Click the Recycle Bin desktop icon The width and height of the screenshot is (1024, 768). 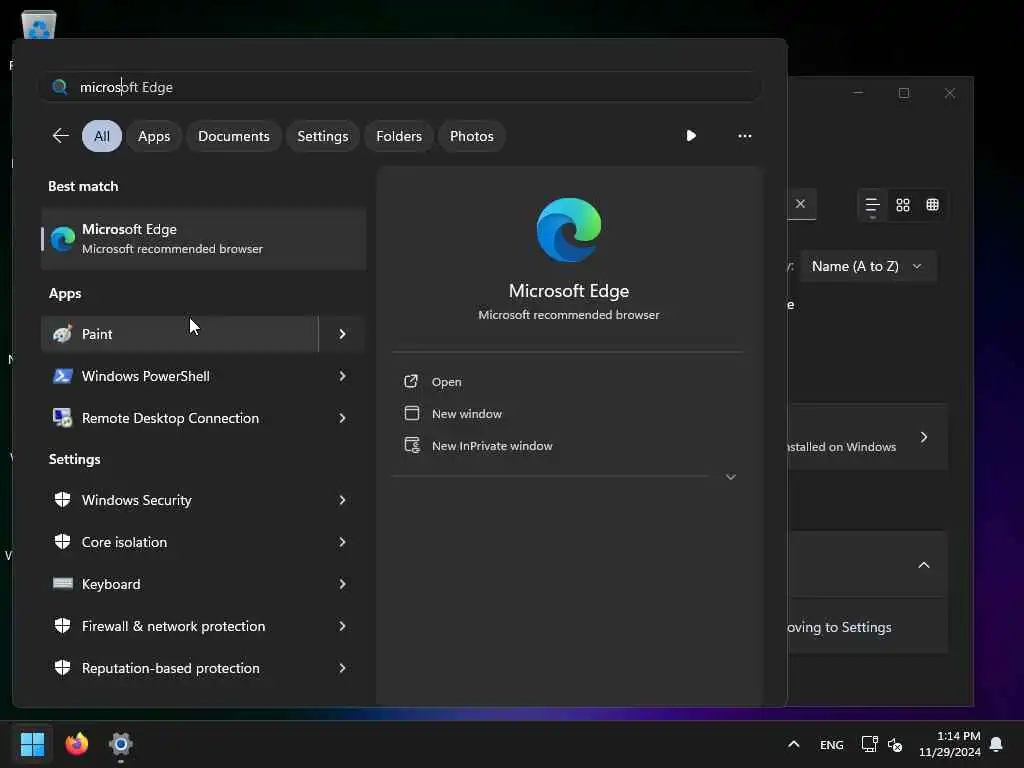click(39, 25)
